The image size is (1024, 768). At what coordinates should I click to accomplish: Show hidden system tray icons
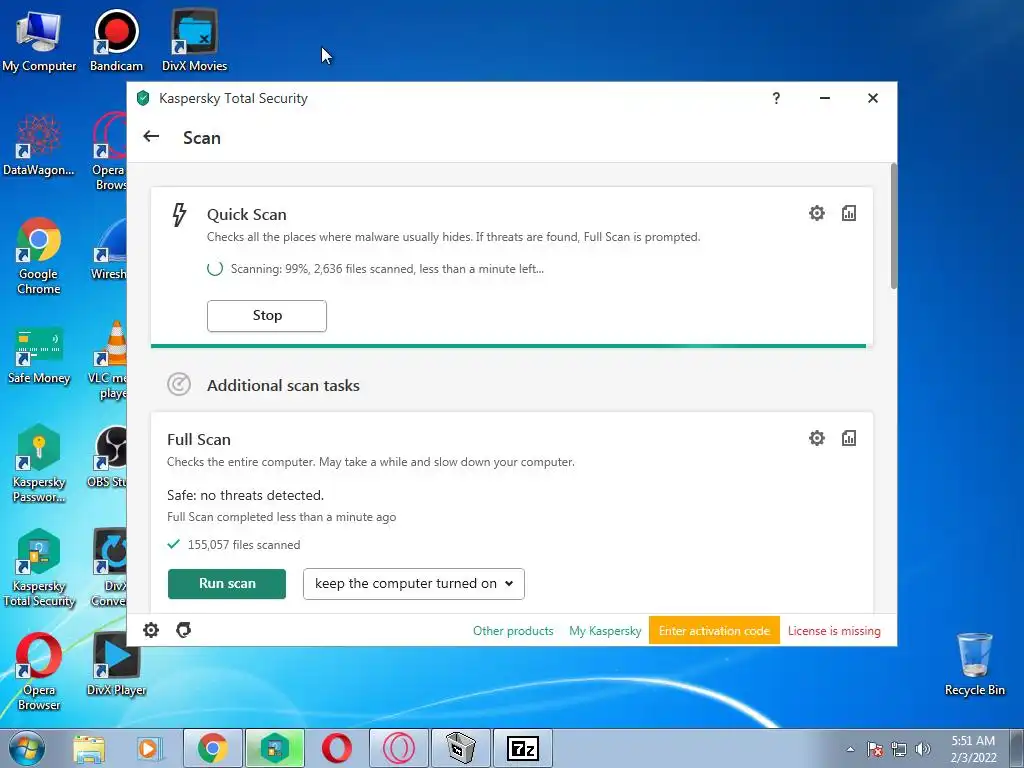coord(850,749)
